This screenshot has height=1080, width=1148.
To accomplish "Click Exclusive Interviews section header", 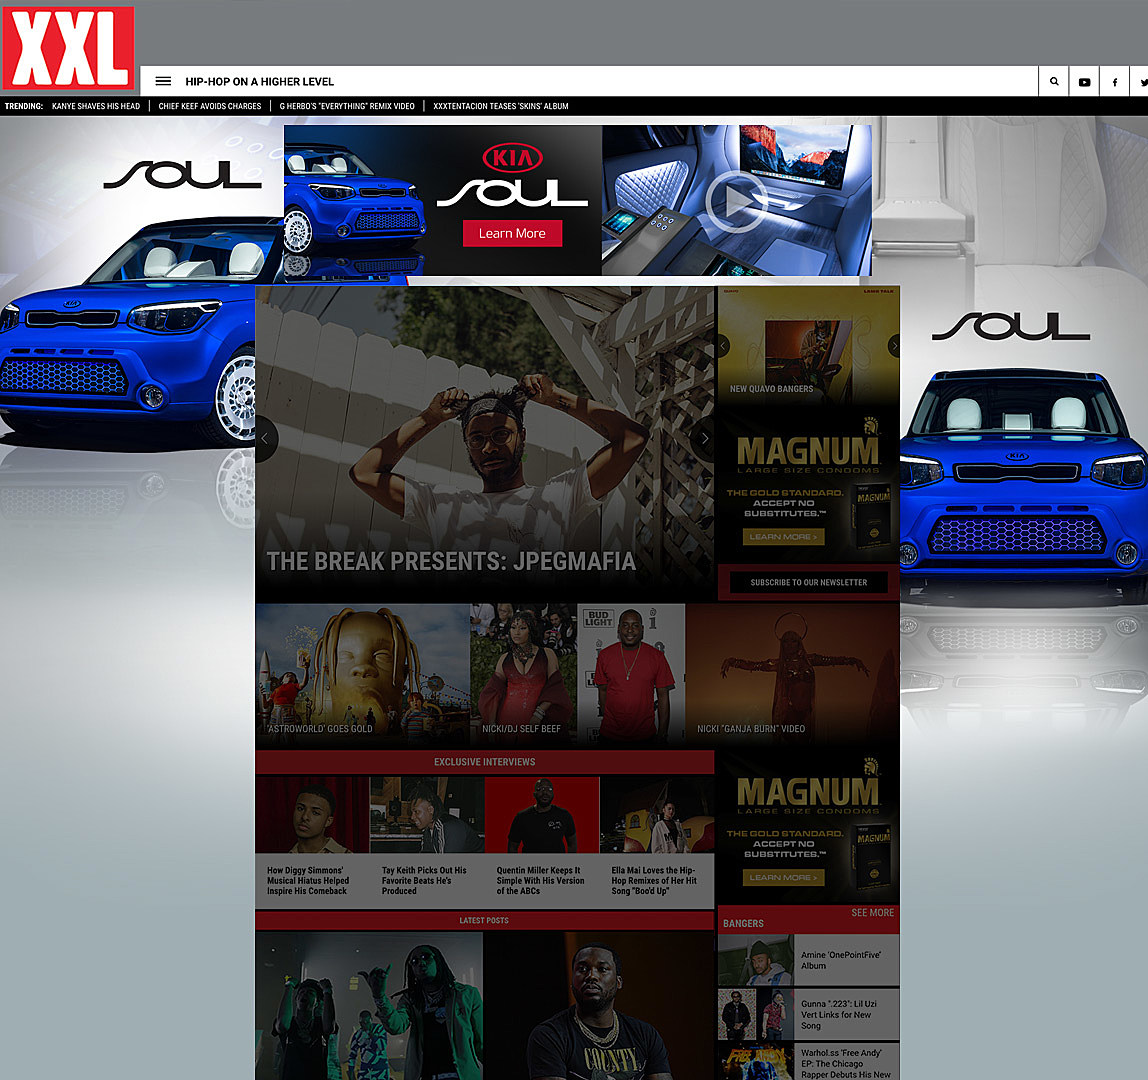I will pyautogui.click(x=485, y=761).
